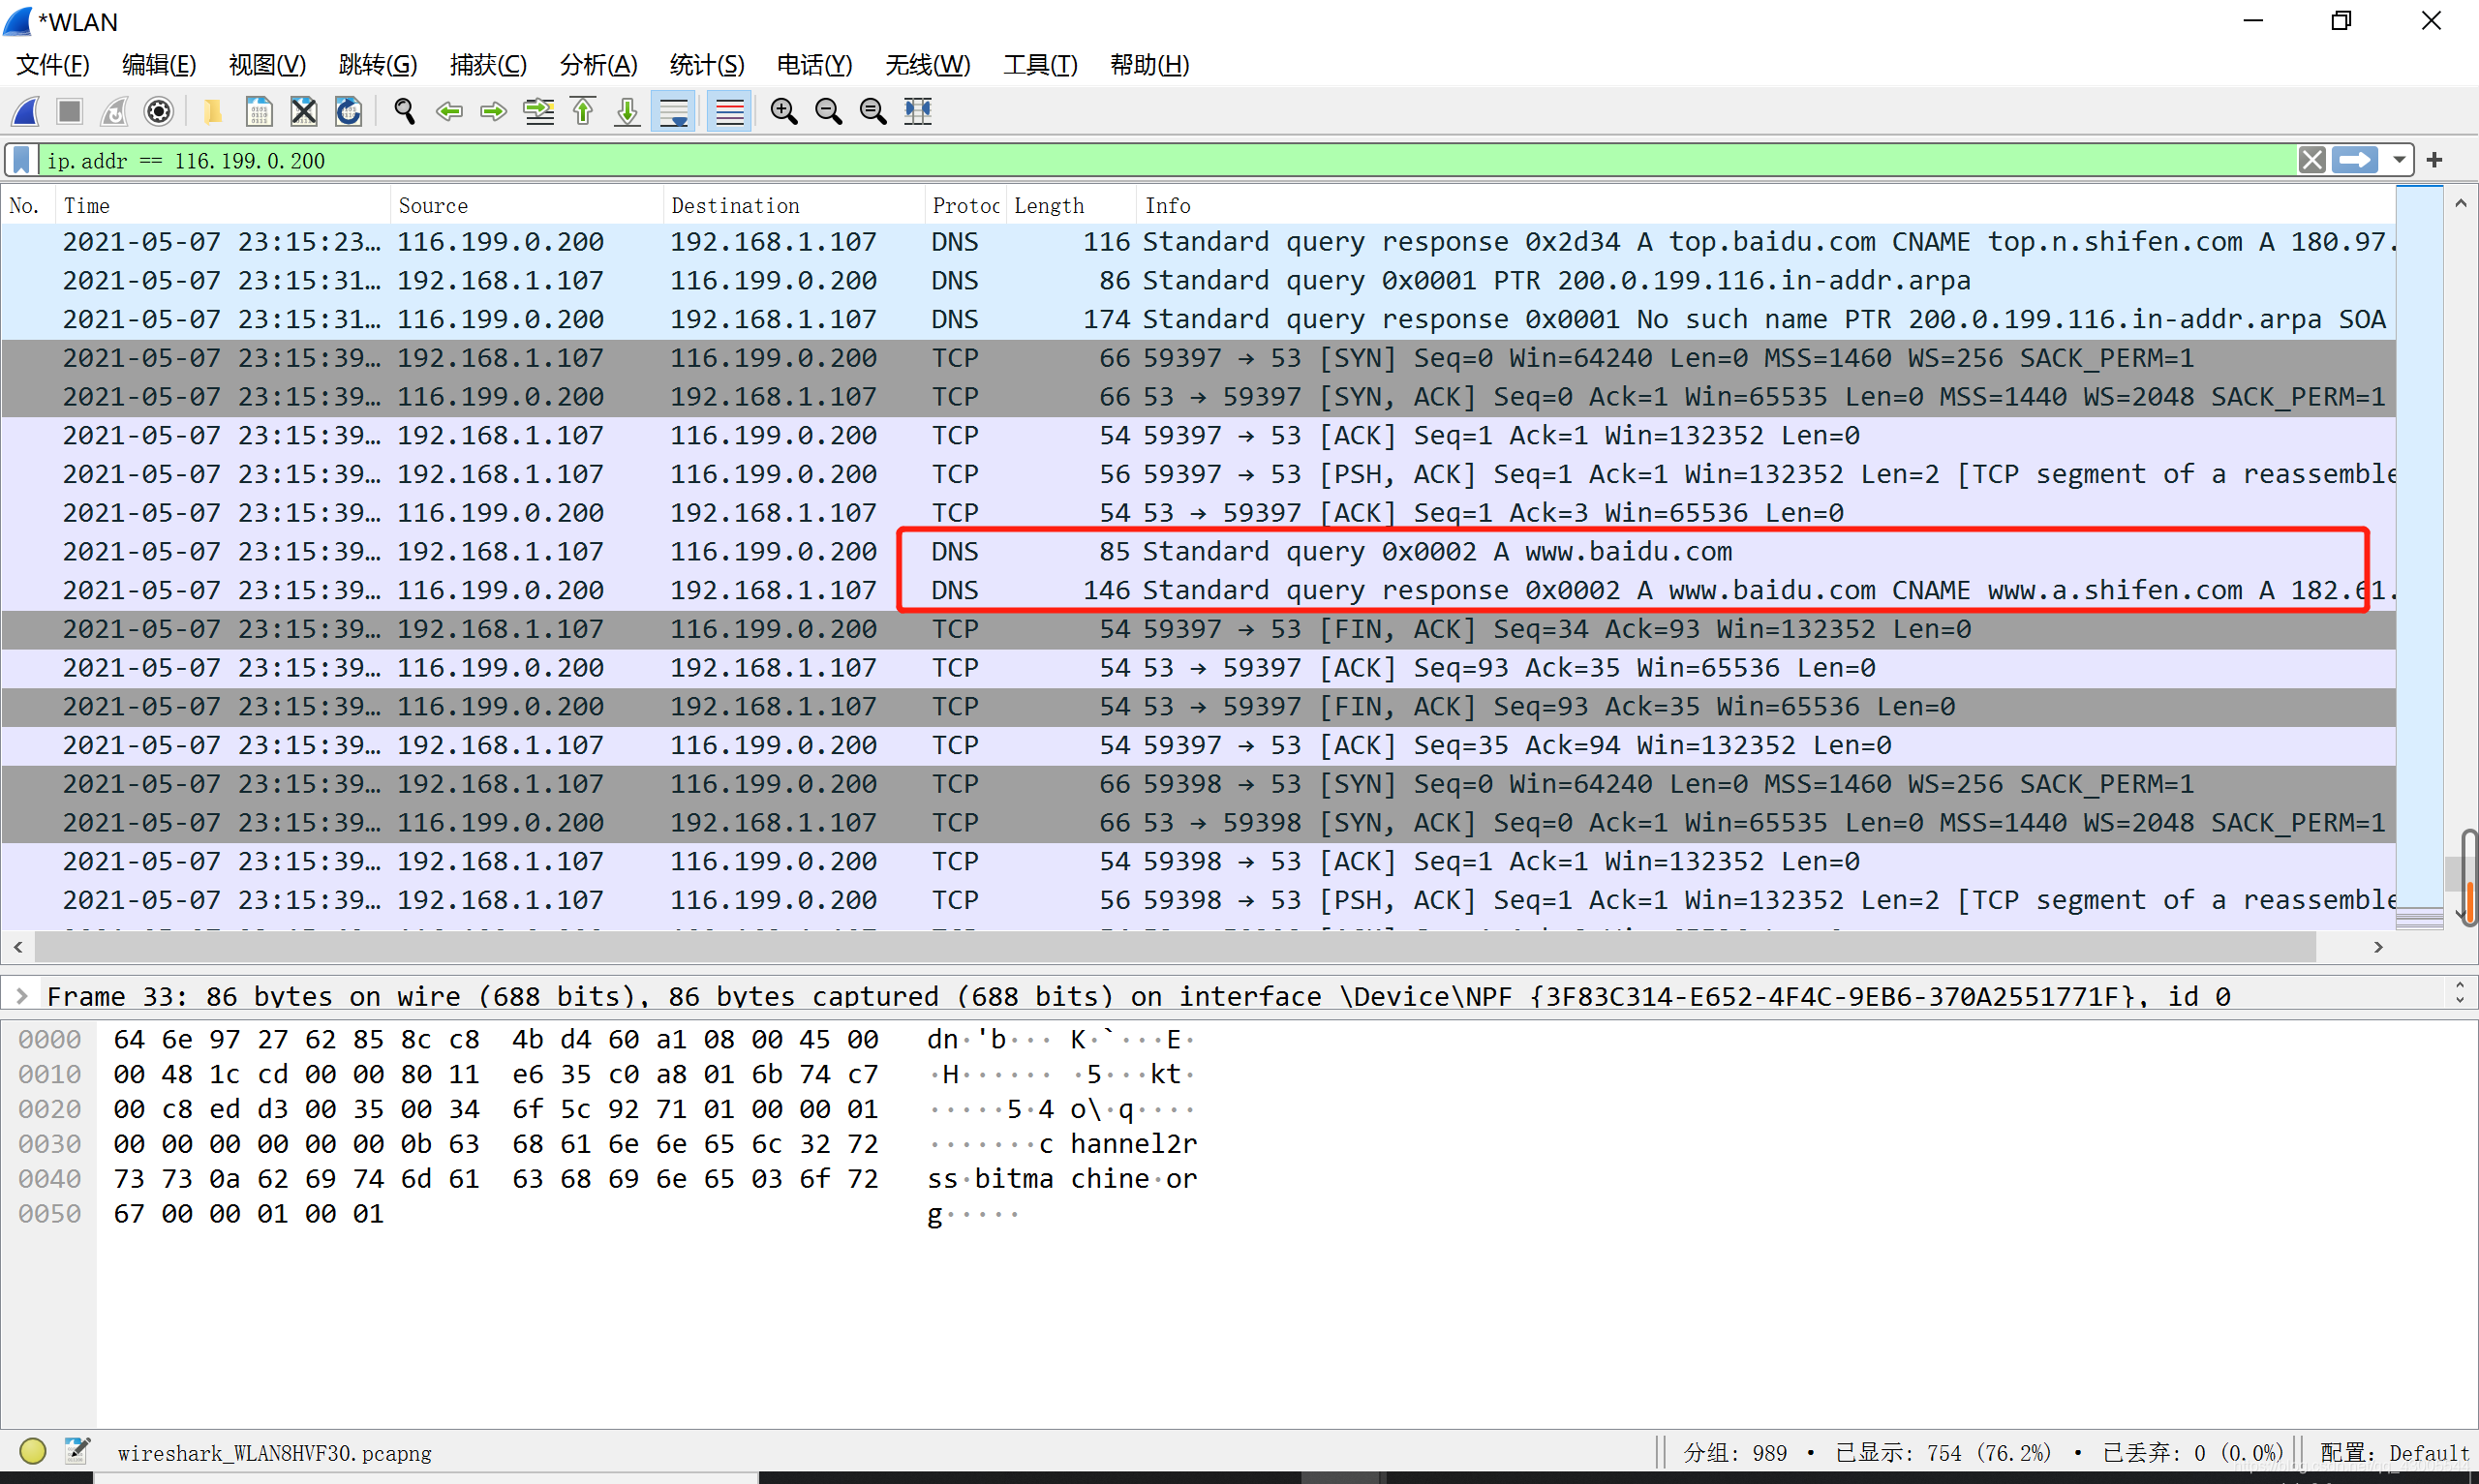Sort by the Source column header
Screen dimensions: 2479x1484
coord(526,205)
